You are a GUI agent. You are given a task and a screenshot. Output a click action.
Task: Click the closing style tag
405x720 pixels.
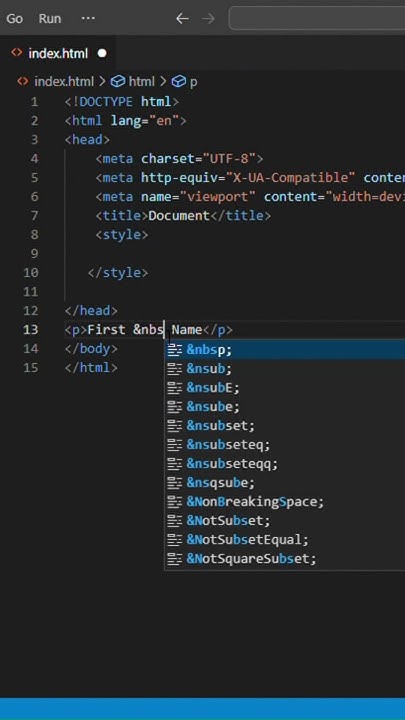coord(118,273)
